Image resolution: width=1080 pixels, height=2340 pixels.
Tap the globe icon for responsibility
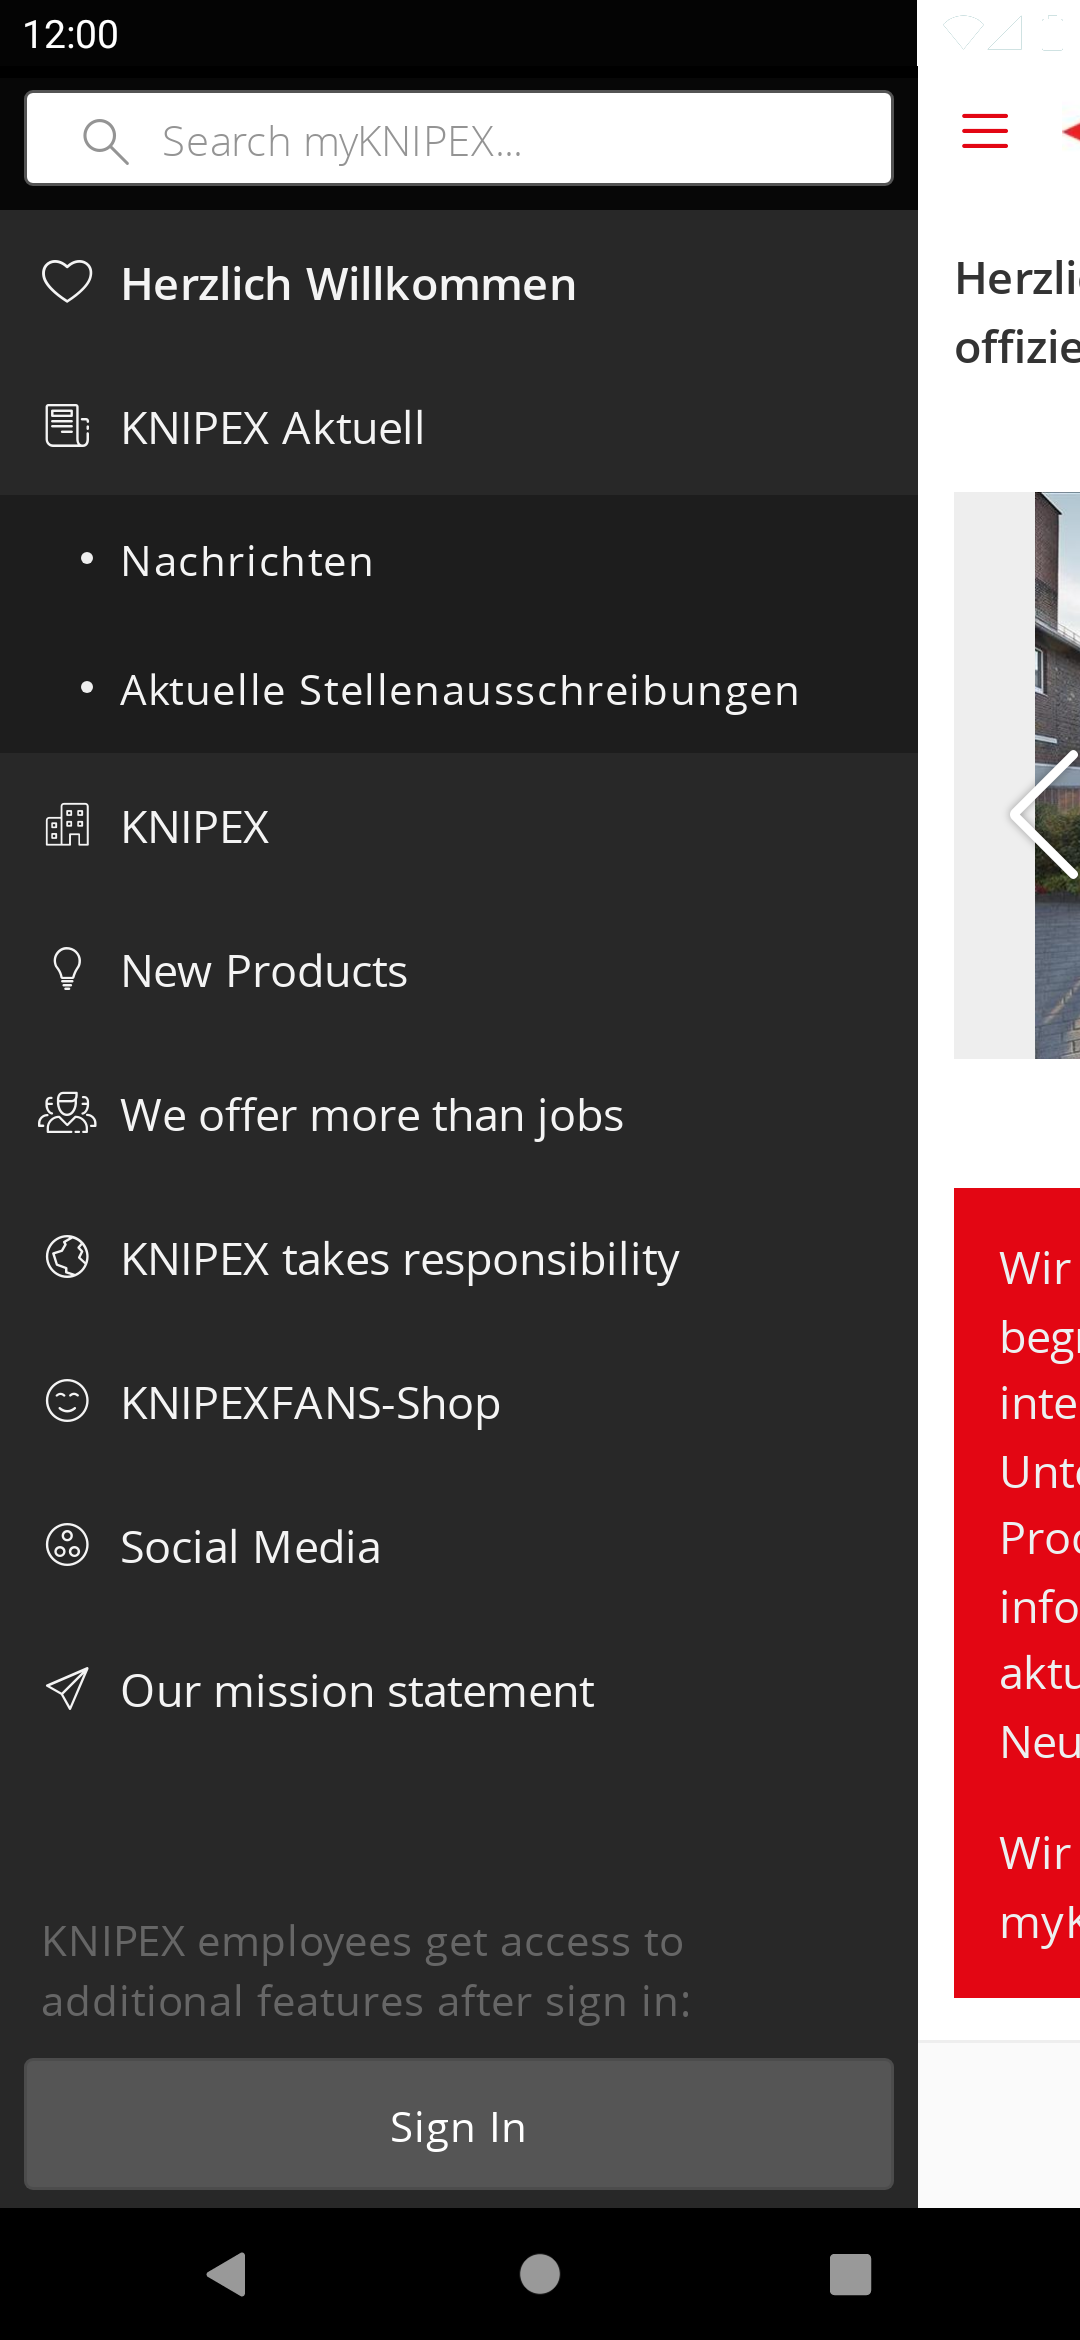pos(67,1257)
